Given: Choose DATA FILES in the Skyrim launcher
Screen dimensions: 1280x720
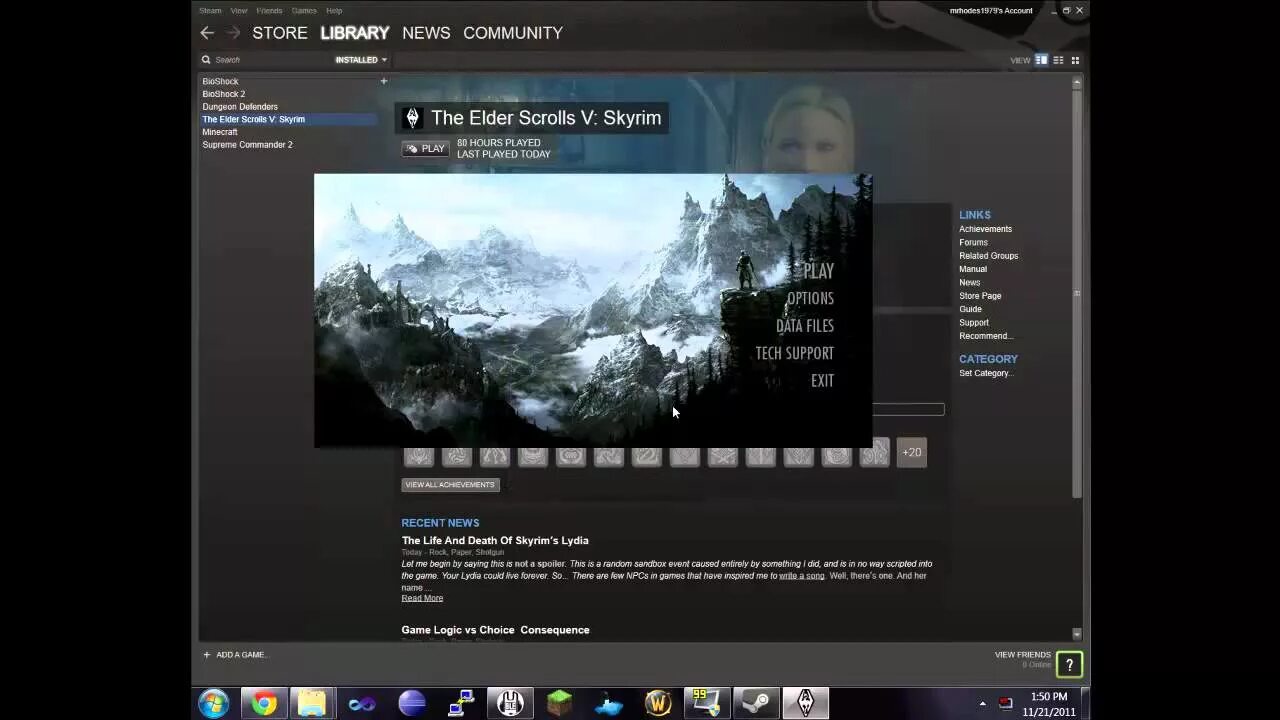Looking at the screenshot, I should [x=805, y=326].
